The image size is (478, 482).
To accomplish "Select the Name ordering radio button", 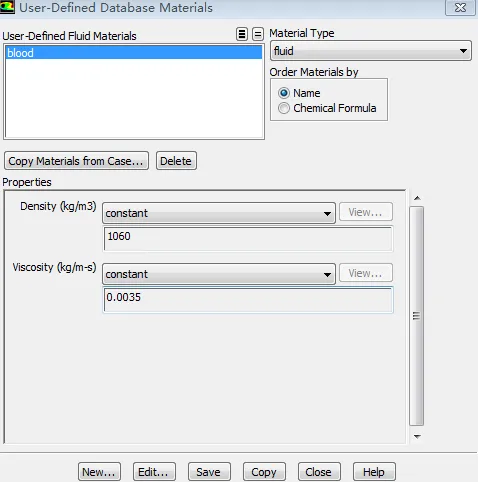I will click(284, 93).
